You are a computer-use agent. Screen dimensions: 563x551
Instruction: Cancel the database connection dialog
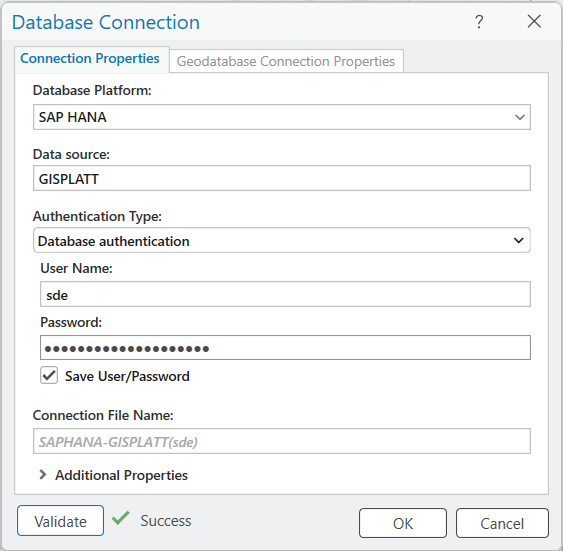click(x=502, y=523)
